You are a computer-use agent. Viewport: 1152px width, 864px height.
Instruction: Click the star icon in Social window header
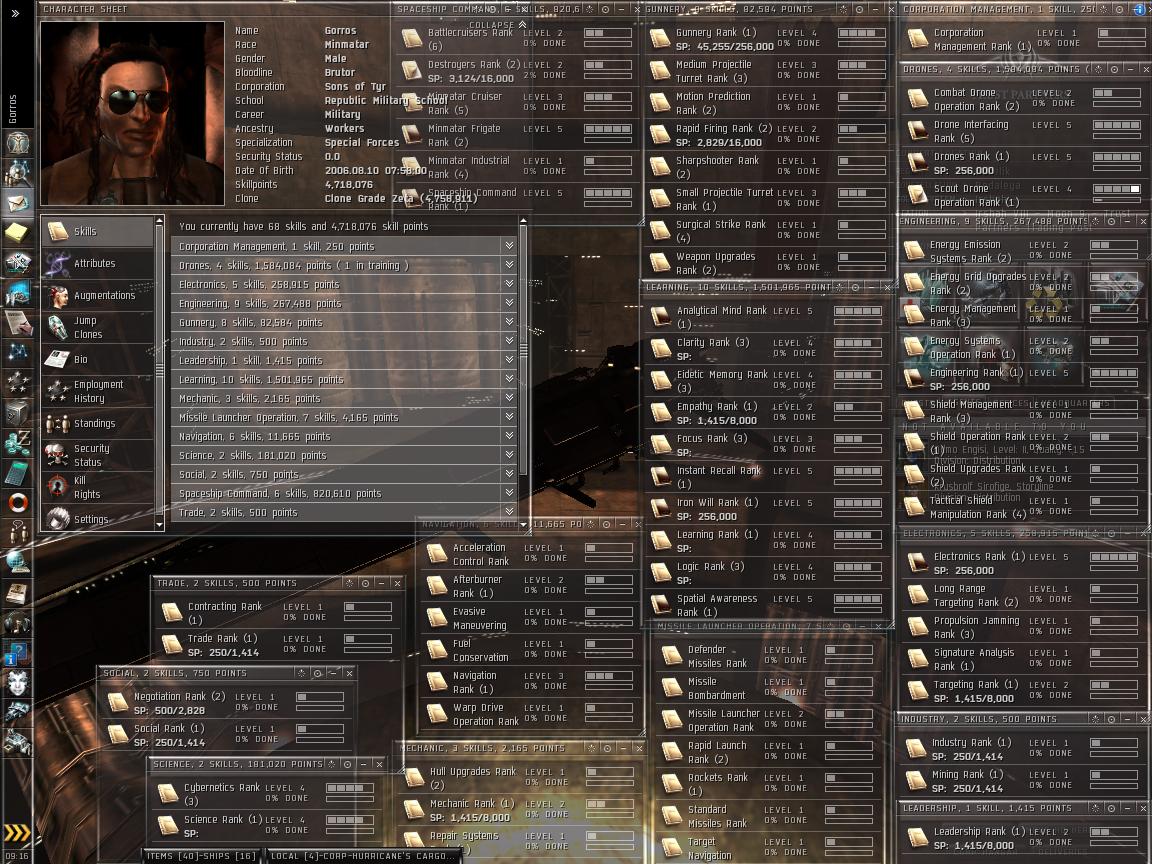[301, 673]
